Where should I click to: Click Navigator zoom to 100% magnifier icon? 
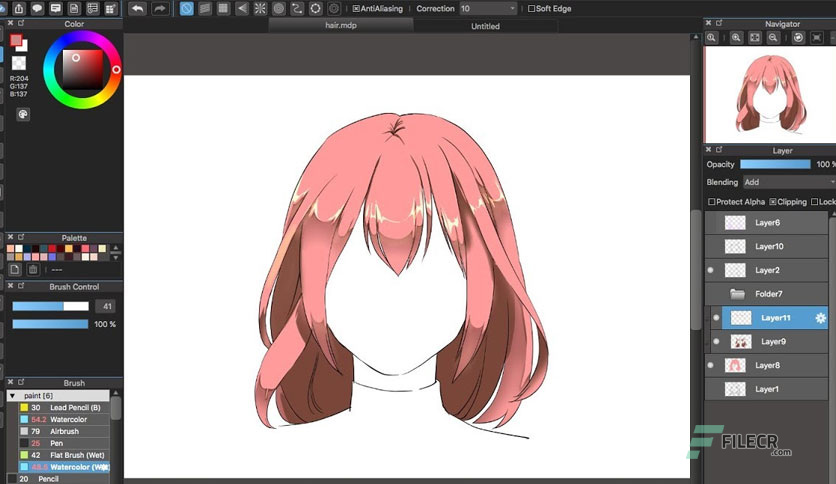pyautogui.click(x=711, y=37)
